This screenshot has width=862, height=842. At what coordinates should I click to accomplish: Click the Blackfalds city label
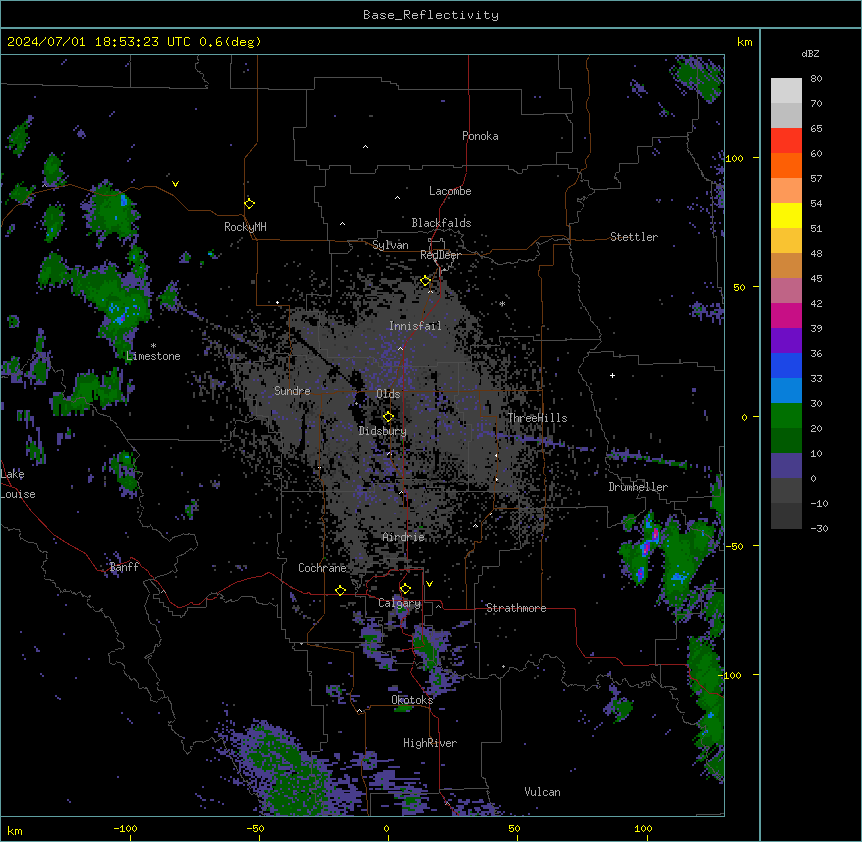(x=441, y=223)
